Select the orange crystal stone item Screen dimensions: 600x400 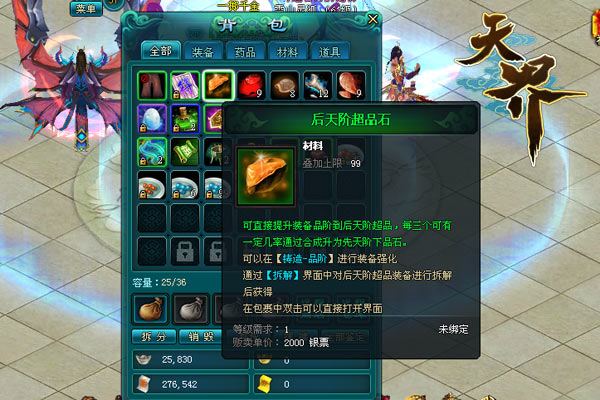[x=218, y=85]
